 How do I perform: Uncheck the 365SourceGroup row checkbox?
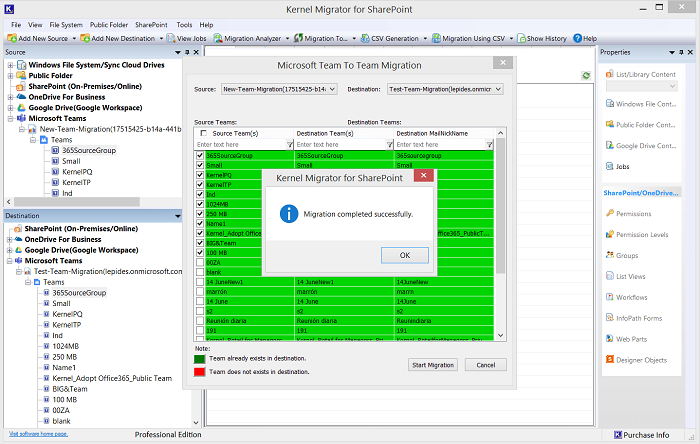pos(201,157)
